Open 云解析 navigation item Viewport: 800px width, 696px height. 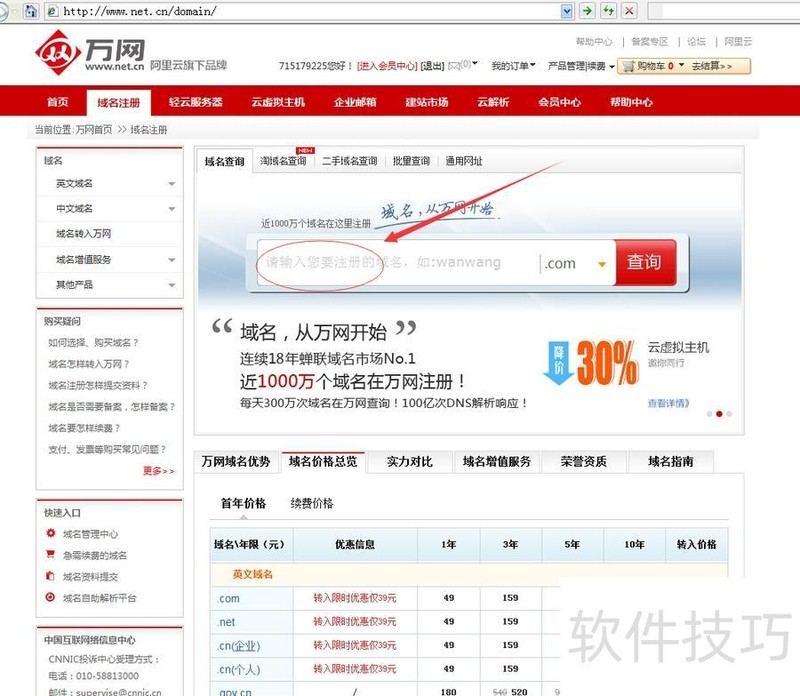(x=493, y=102)
